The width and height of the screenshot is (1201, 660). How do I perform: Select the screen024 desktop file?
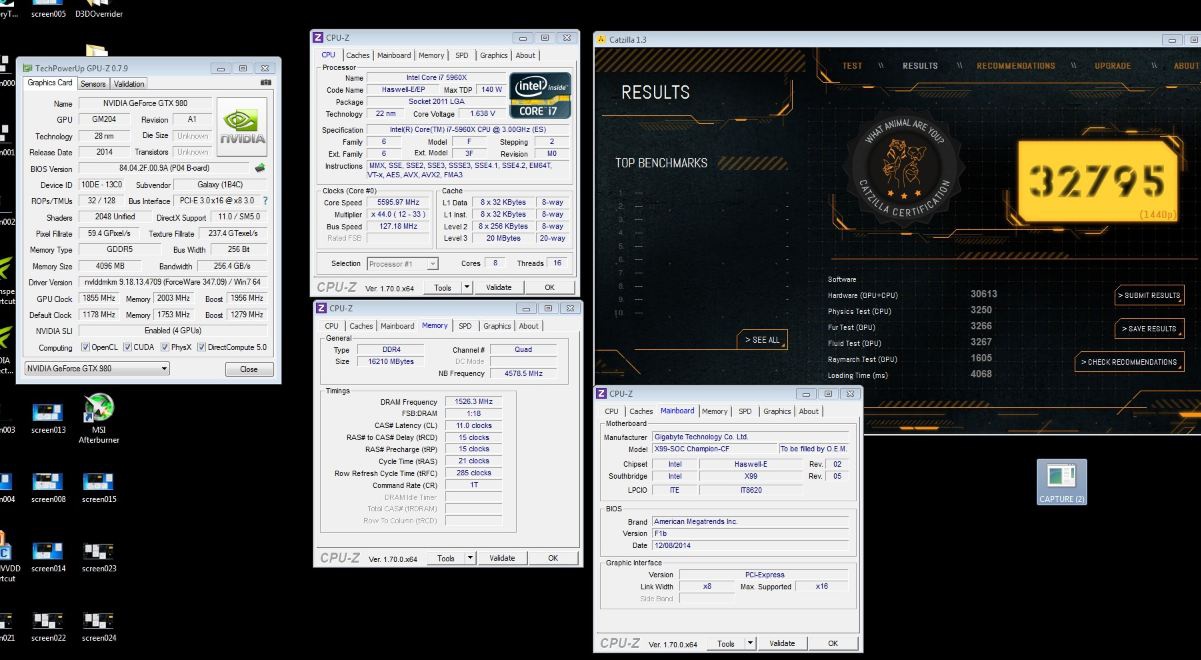[99, 625]
